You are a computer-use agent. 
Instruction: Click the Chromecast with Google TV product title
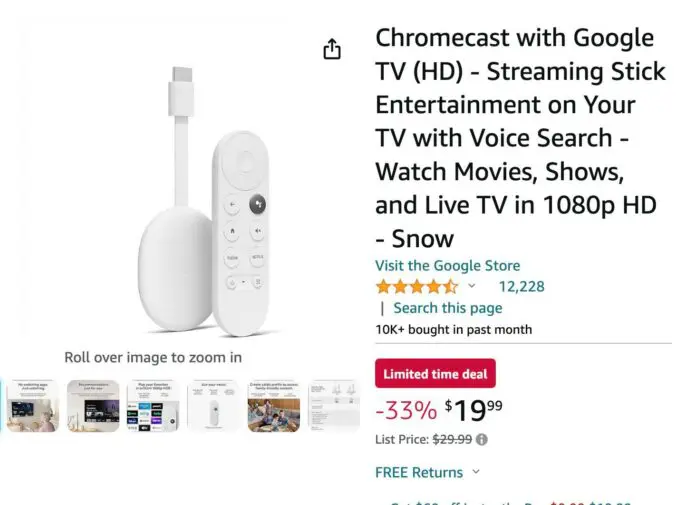pyautogui.click(x=516, y=138)
